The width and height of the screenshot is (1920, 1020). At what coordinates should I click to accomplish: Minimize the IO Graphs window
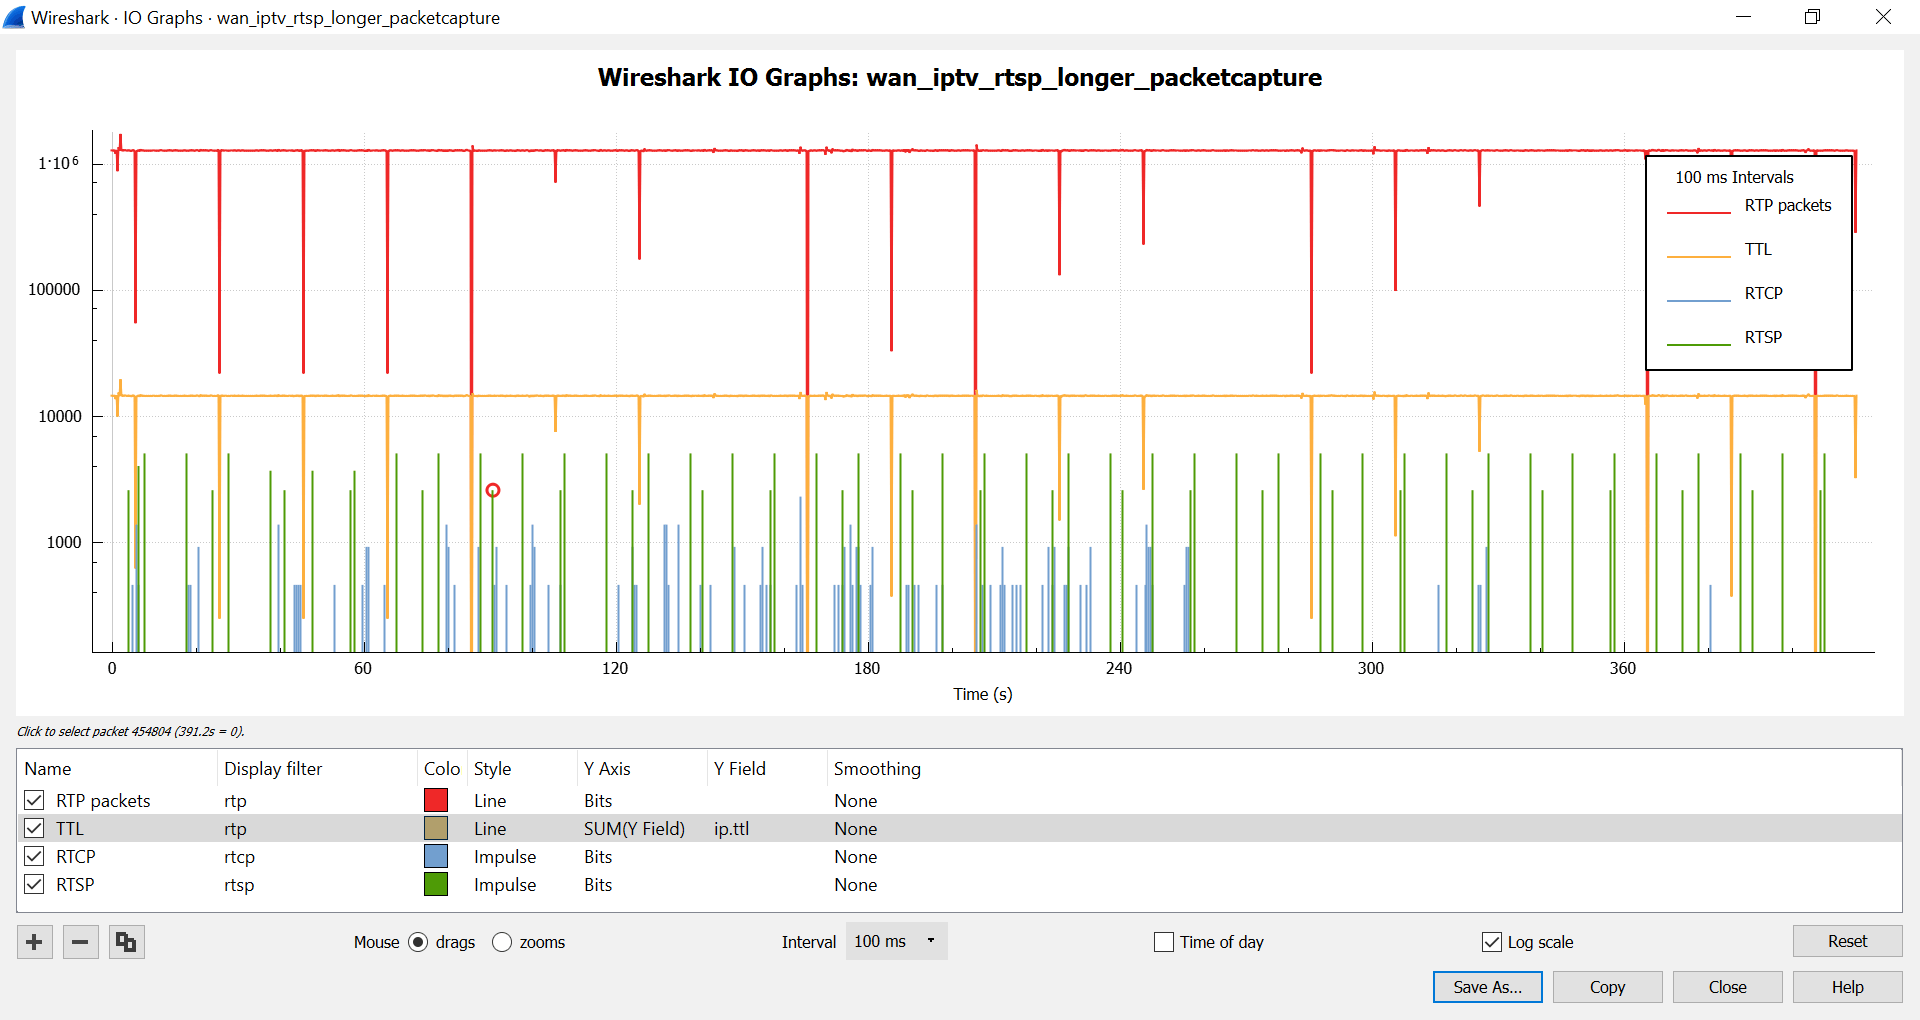point(1743,17)
